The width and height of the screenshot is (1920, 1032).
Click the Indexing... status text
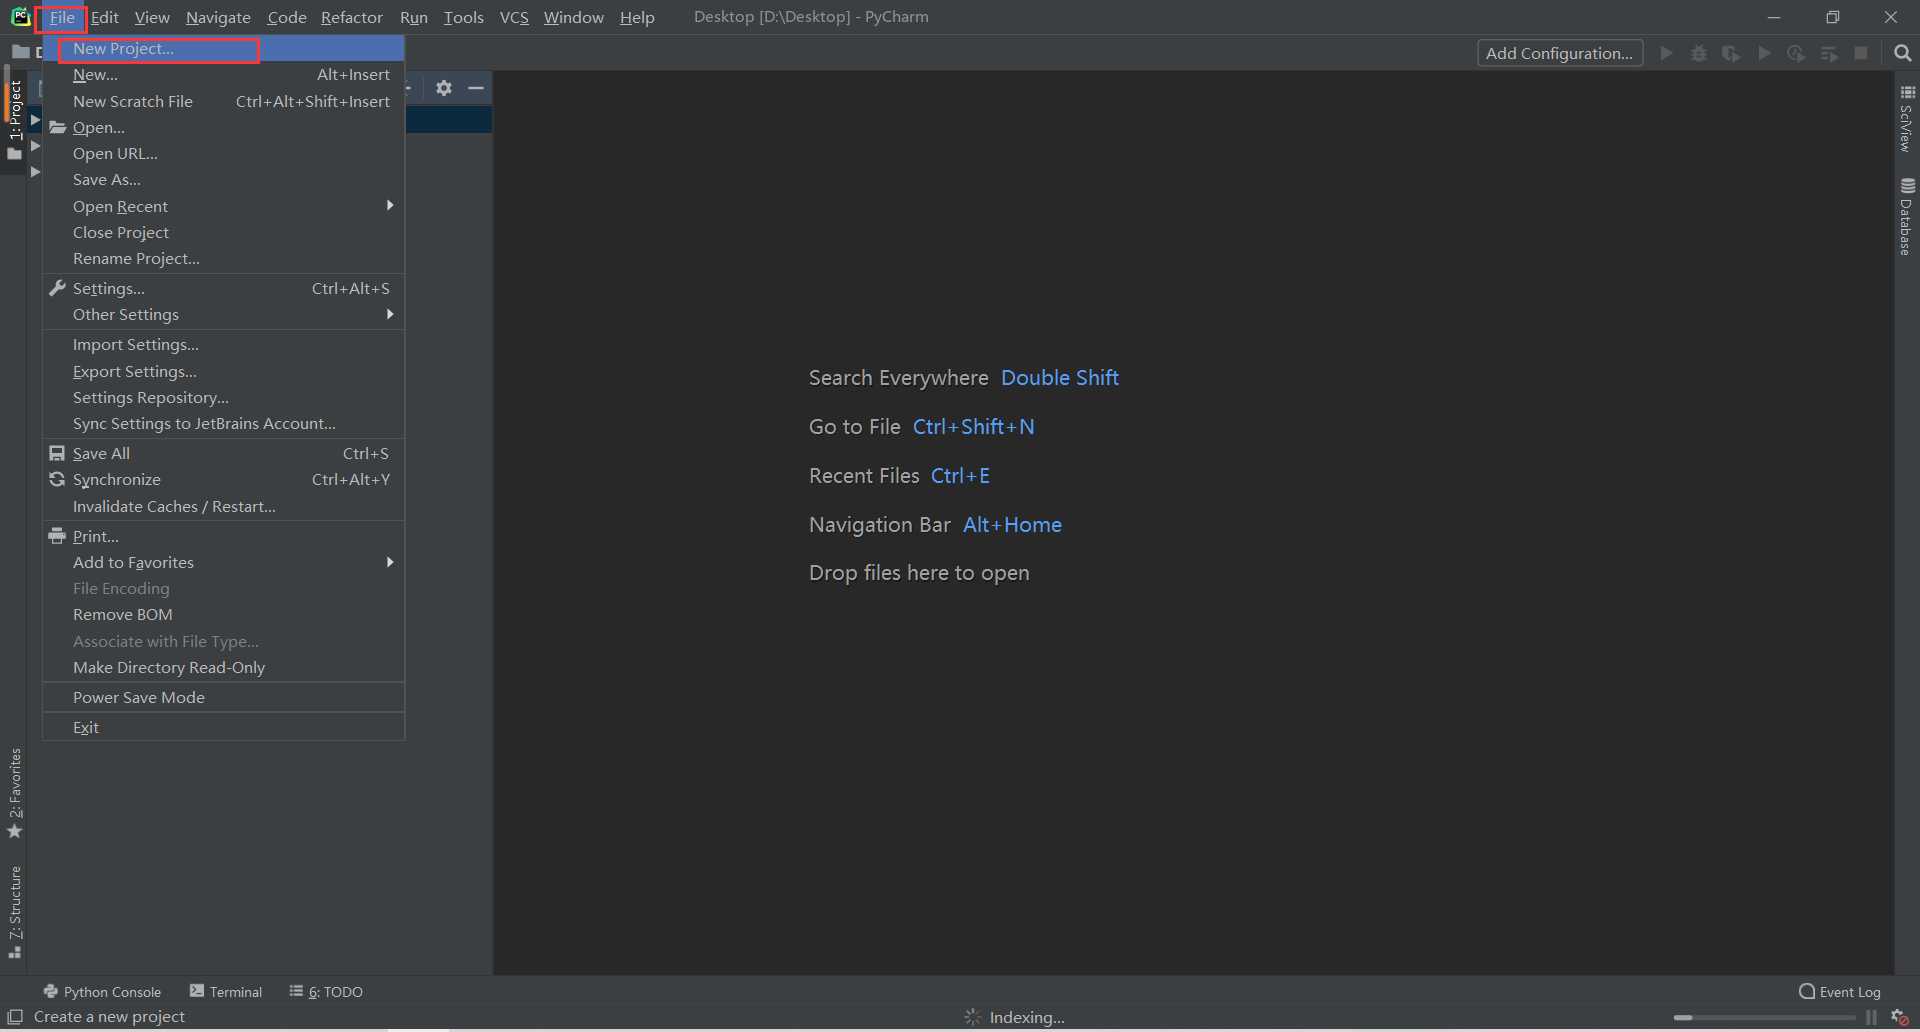click(1027, 1018)
